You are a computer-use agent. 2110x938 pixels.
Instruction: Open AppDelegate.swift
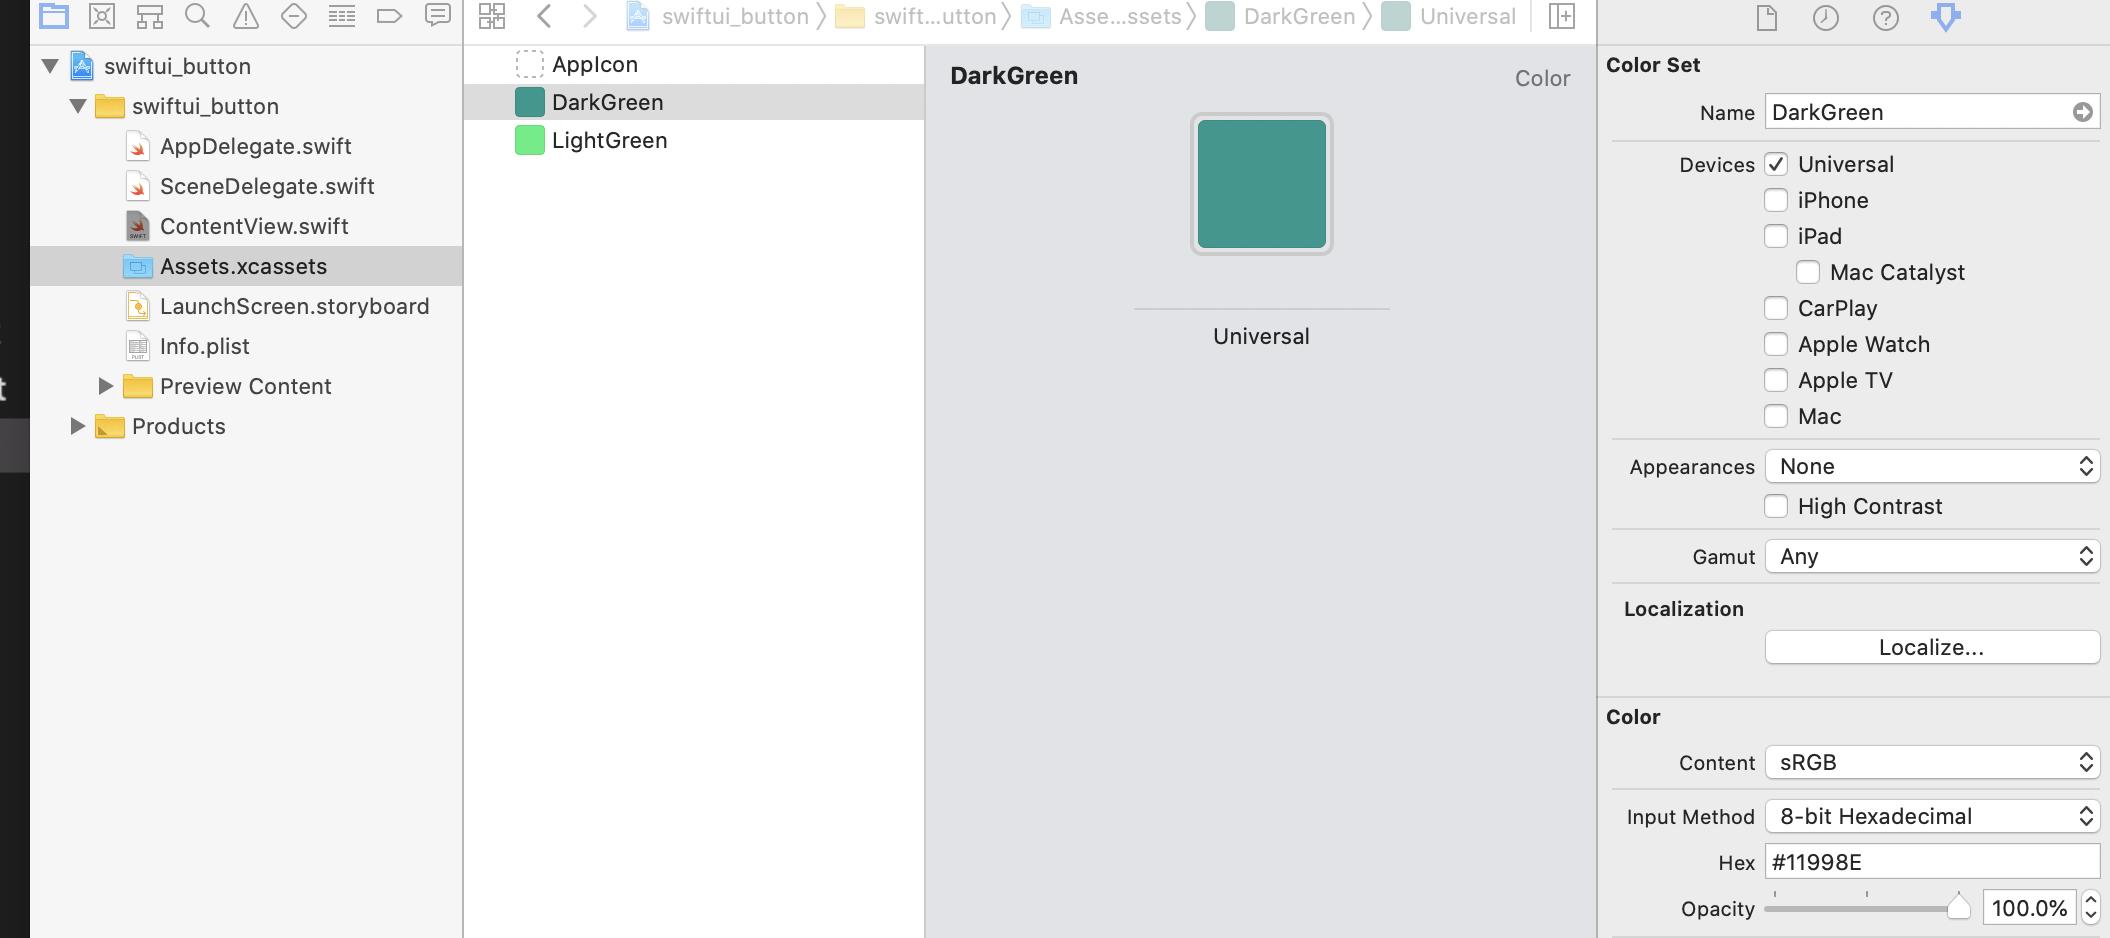pos(255,146)
